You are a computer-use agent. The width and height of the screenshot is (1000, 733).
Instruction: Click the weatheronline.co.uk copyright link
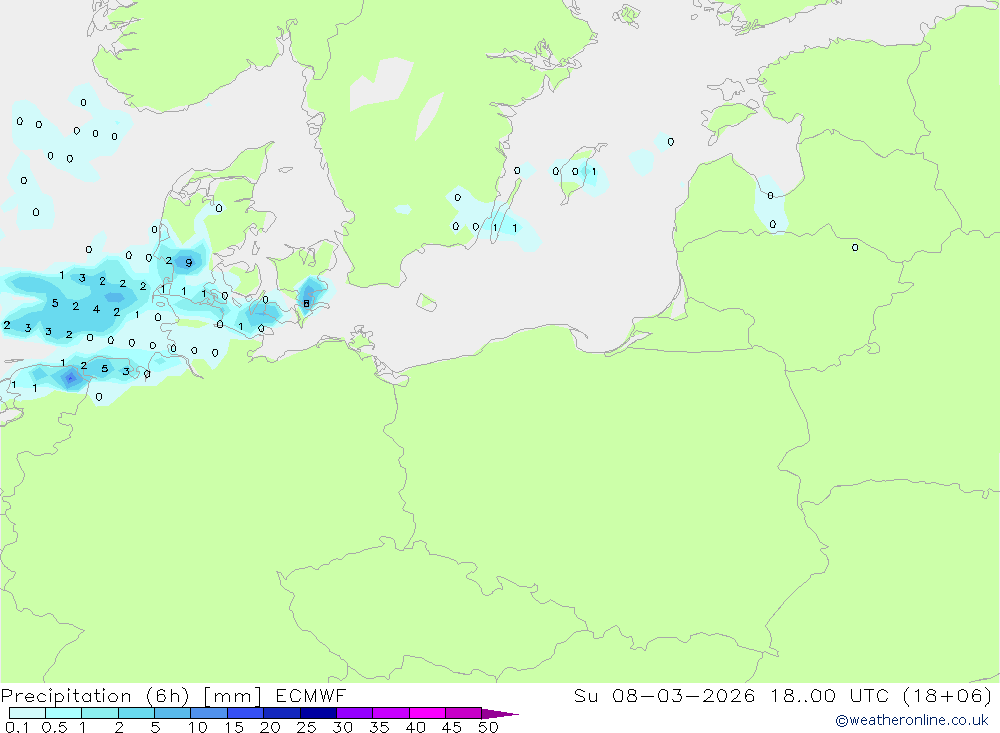point(912,720)
